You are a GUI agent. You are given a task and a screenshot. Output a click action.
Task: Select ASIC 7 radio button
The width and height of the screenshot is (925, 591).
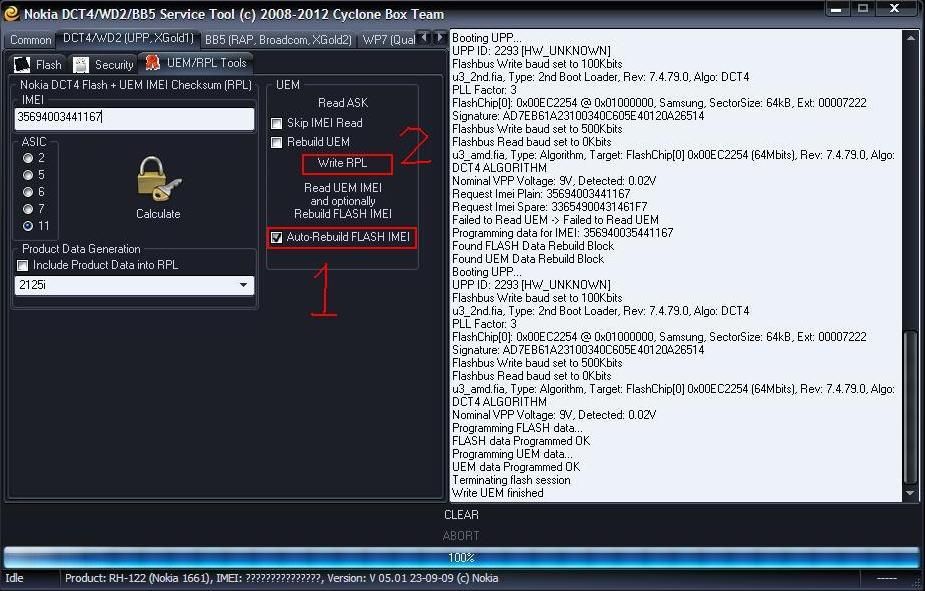point(28,209)
